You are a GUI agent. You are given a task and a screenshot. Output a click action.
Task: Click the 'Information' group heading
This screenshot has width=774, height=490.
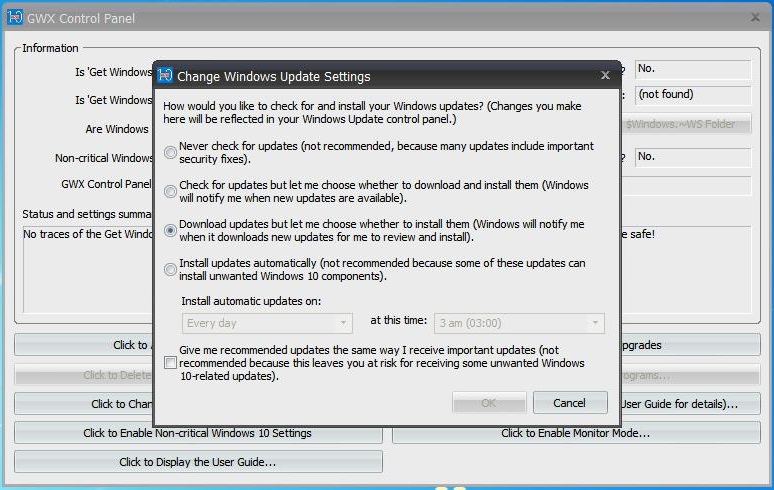coord(50,48)
